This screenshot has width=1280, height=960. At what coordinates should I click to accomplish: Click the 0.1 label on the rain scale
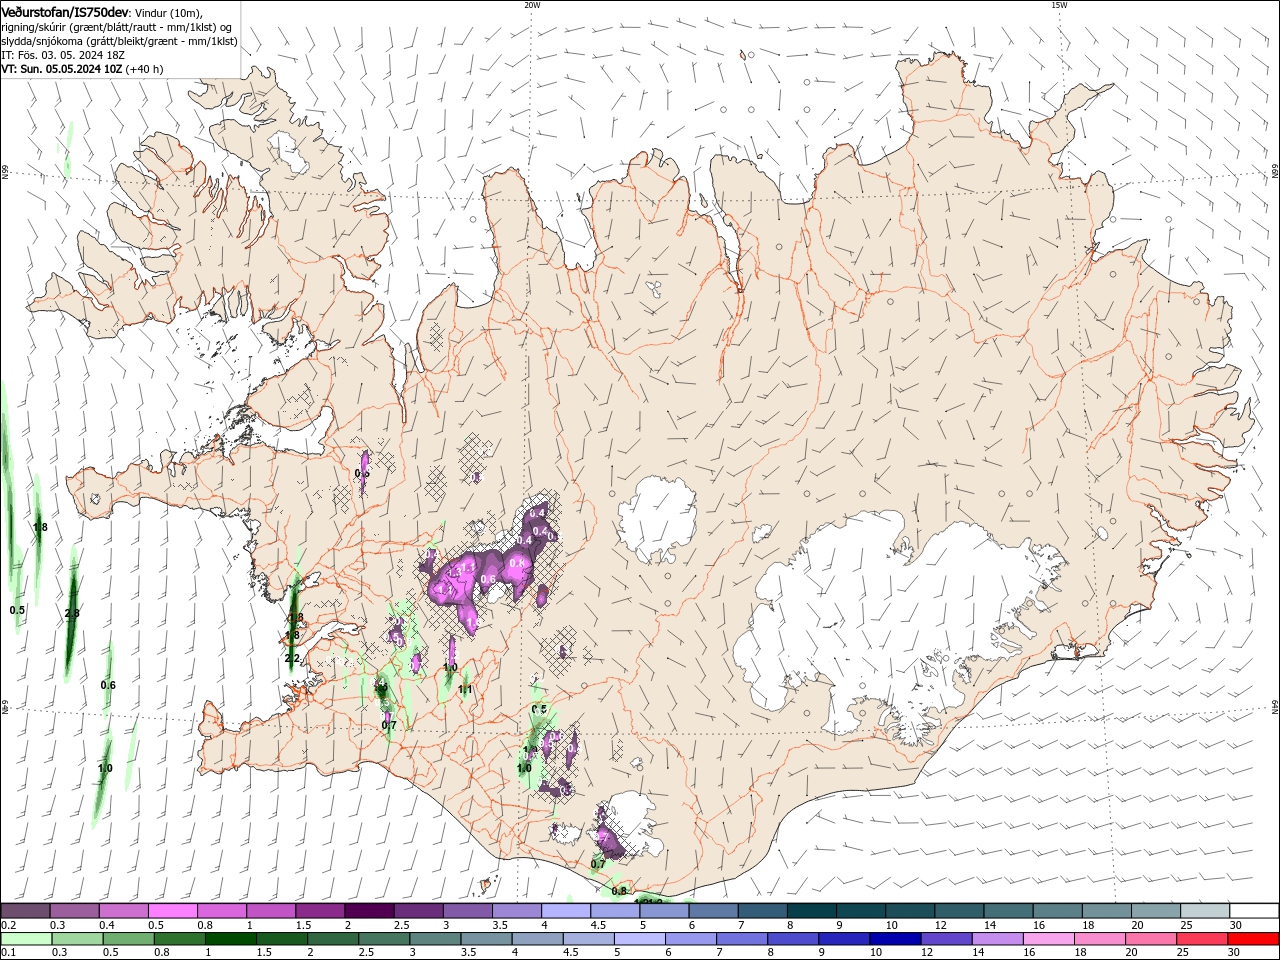click(x=8, y=953)
